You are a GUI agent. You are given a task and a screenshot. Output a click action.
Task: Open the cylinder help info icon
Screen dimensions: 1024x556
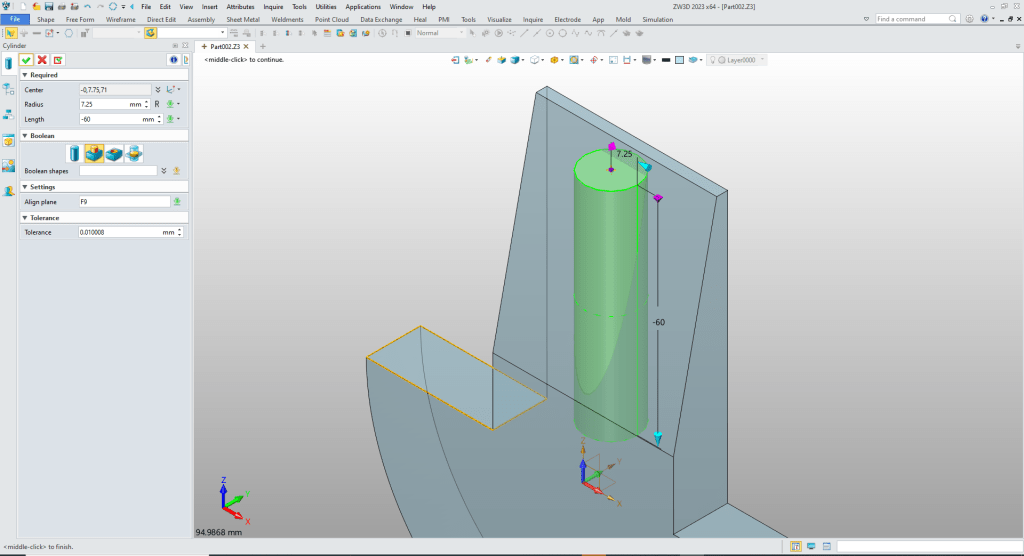click(172, 60)
